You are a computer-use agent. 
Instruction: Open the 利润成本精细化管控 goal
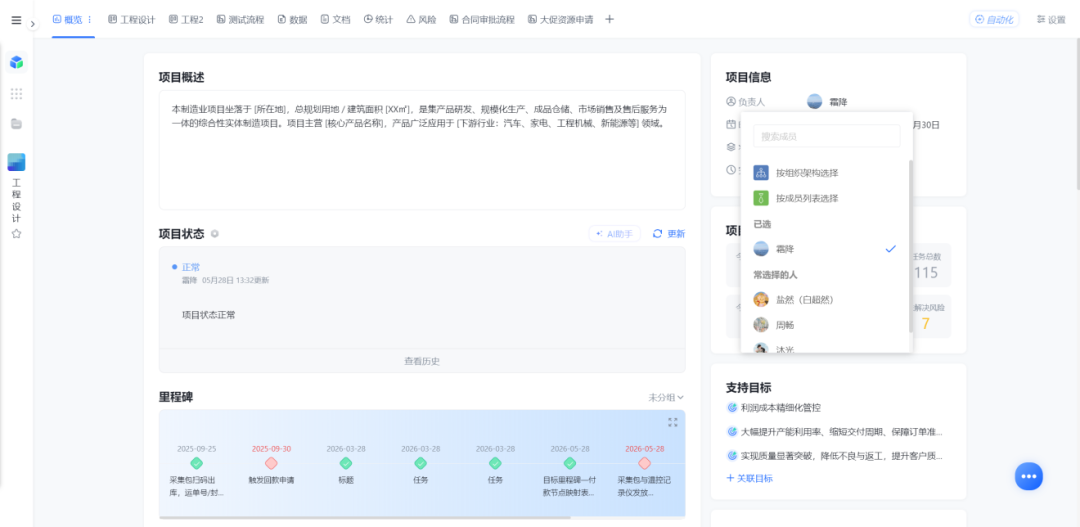coord(780,408)
